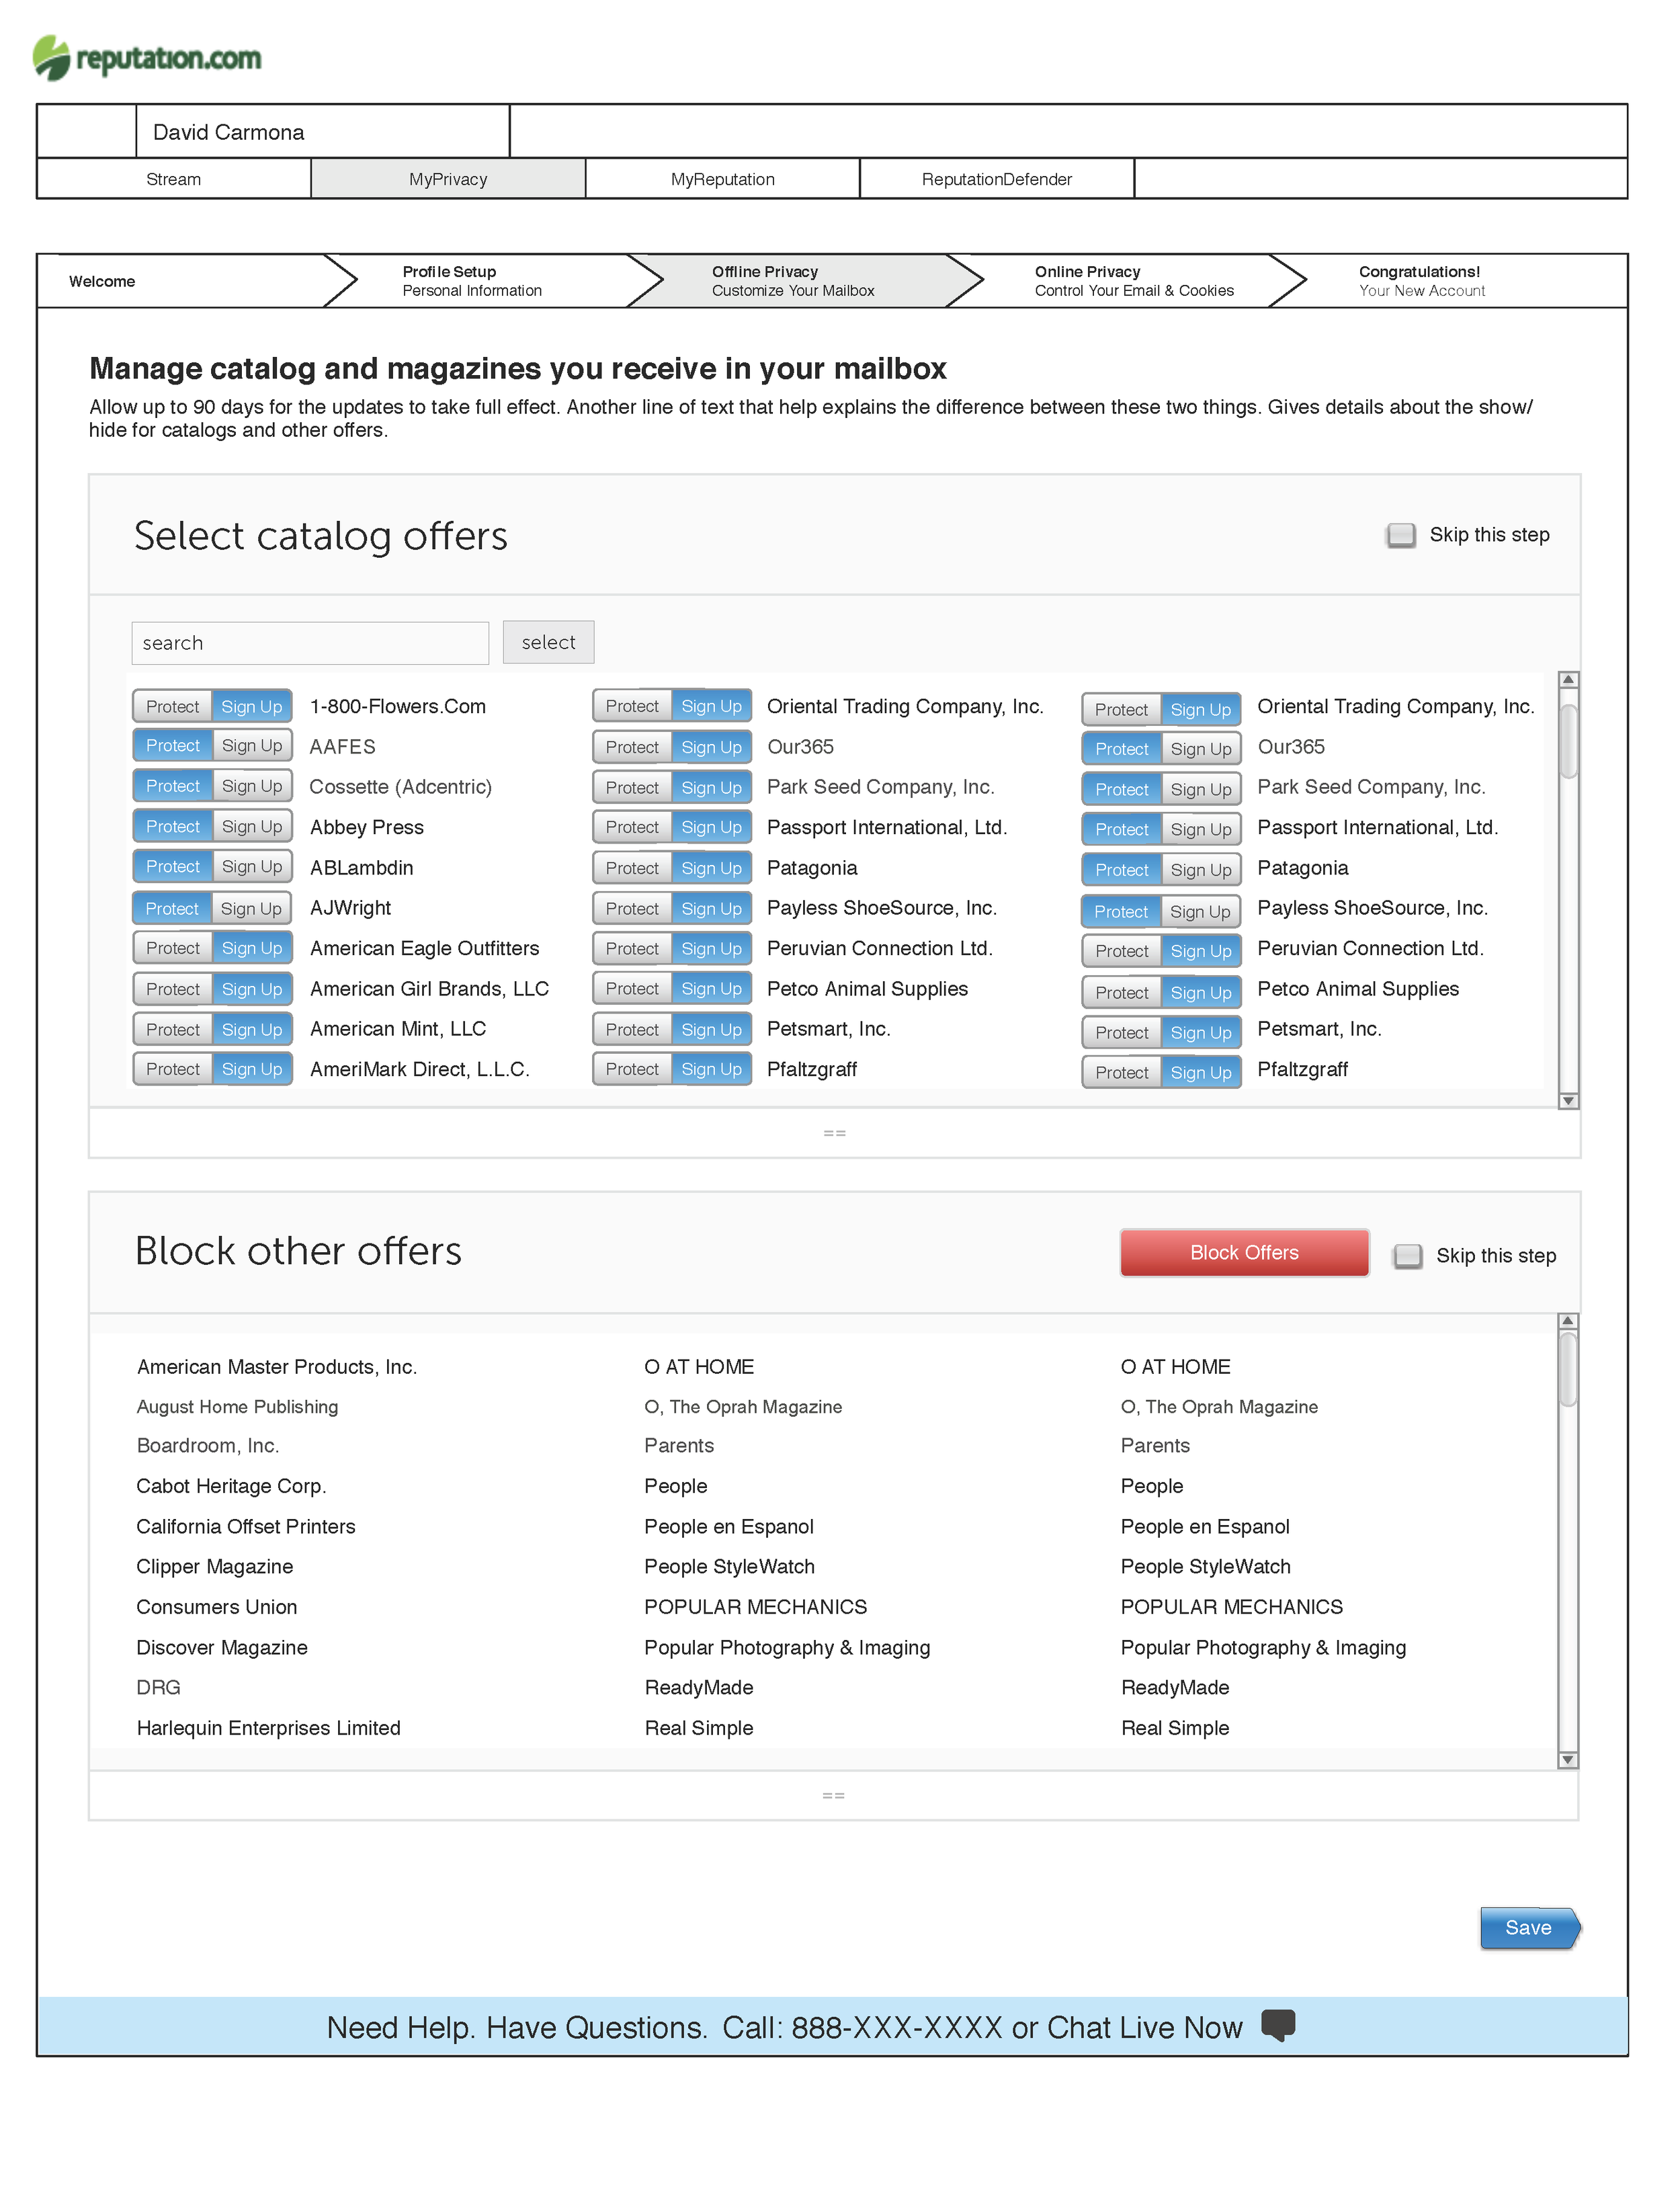This screenshot has height=2185, width=1680.
Task: Open the ReputationDefender tab
Action: pos(997,179)
